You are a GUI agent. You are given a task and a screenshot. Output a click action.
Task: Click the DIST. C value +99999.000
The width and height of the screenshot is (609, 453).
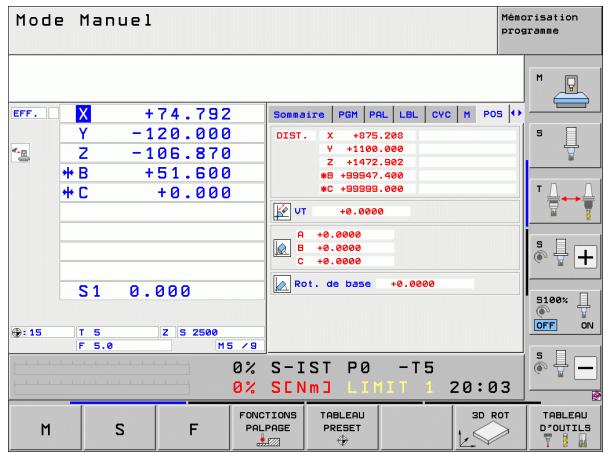372,189
